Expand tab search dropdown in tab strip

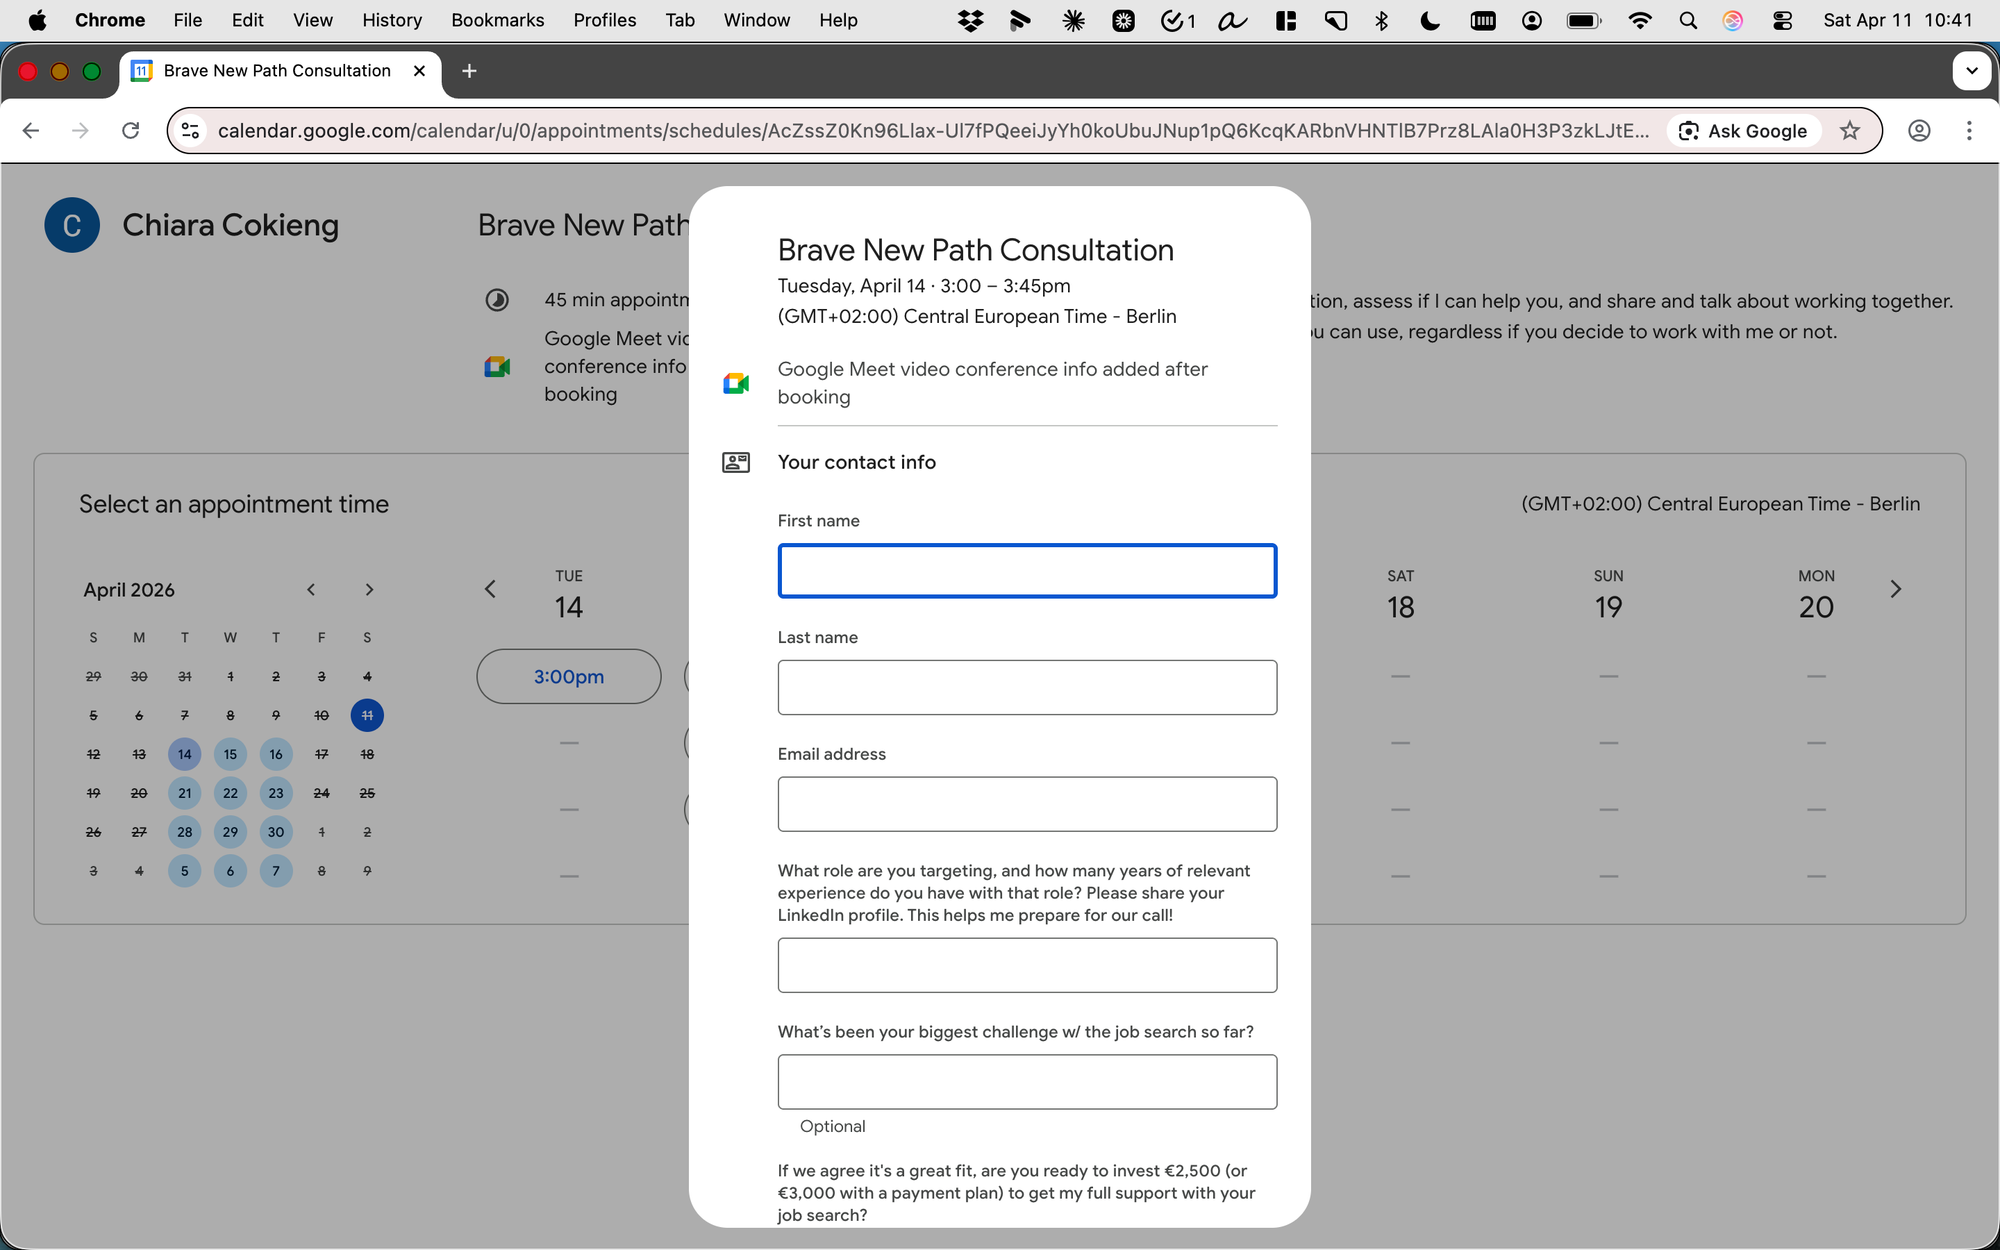pos(1971,71)
